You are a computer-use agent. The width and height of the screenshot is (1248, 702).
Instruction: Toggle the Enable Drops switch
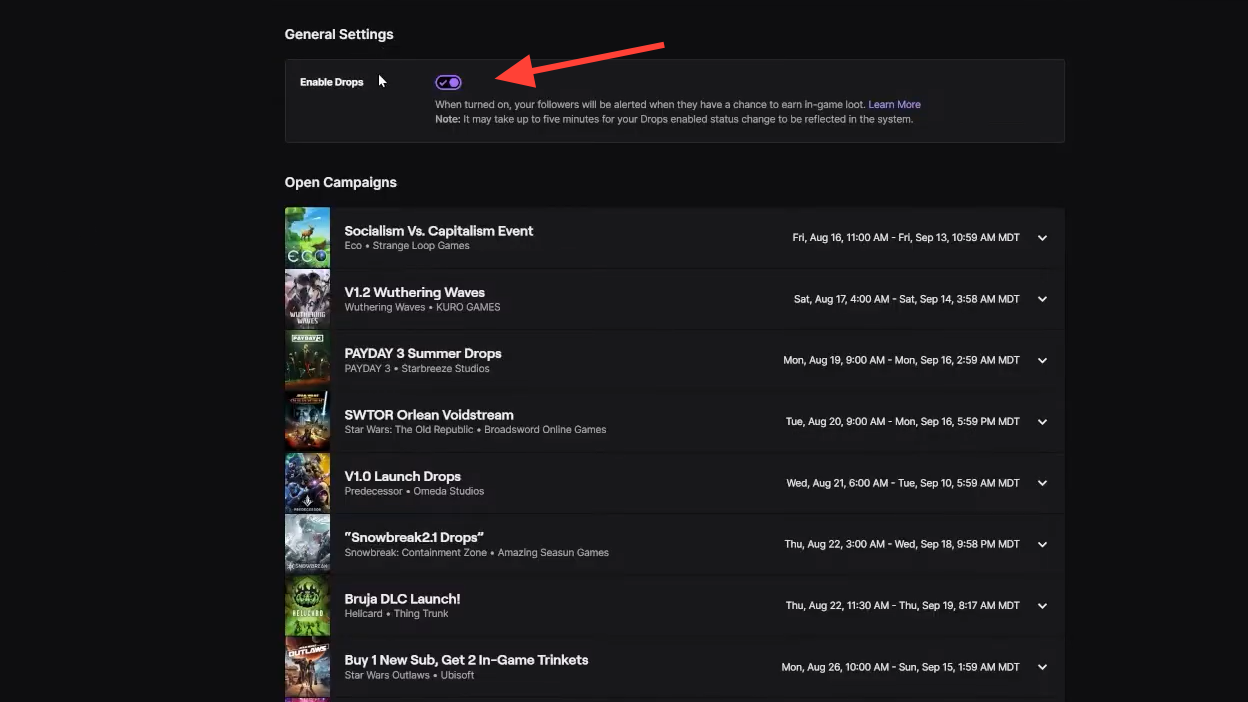pyautogui.click(x=448, y=82)
